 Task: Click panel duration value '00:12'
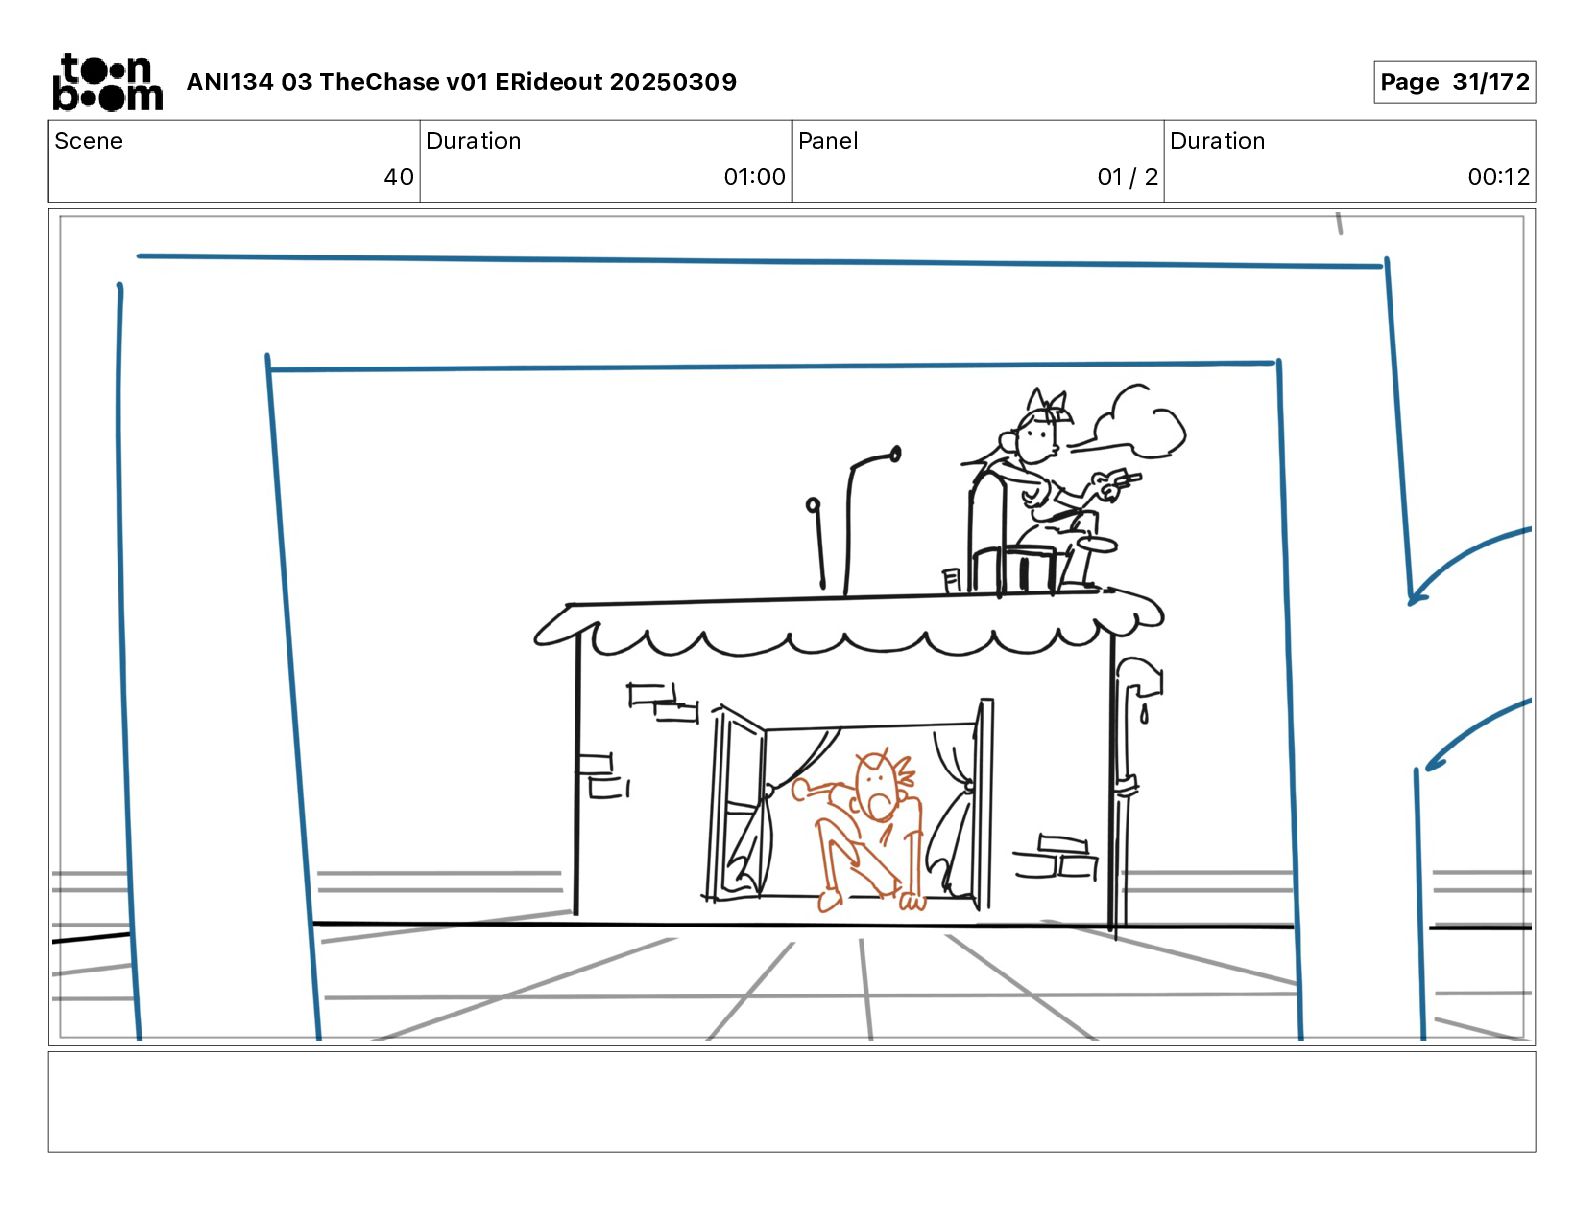(x=1499, y=177)
